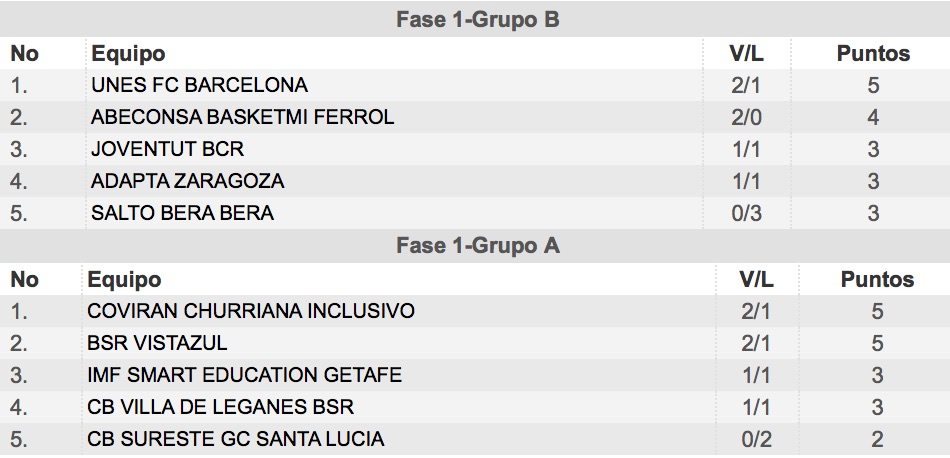Click Equipo column header in Grupo B
The width and height of the screenshot is (950, 458).
pyautogui.click(x=128, y=54)
